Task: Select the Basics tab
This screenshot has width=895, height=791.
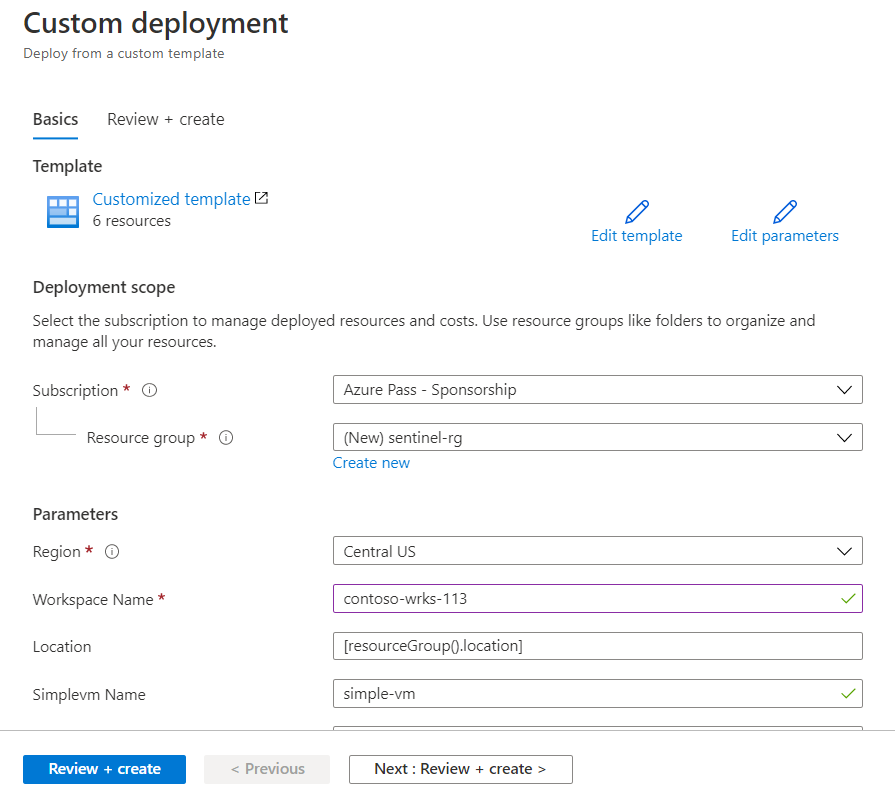Action: [x=55, y=119]
